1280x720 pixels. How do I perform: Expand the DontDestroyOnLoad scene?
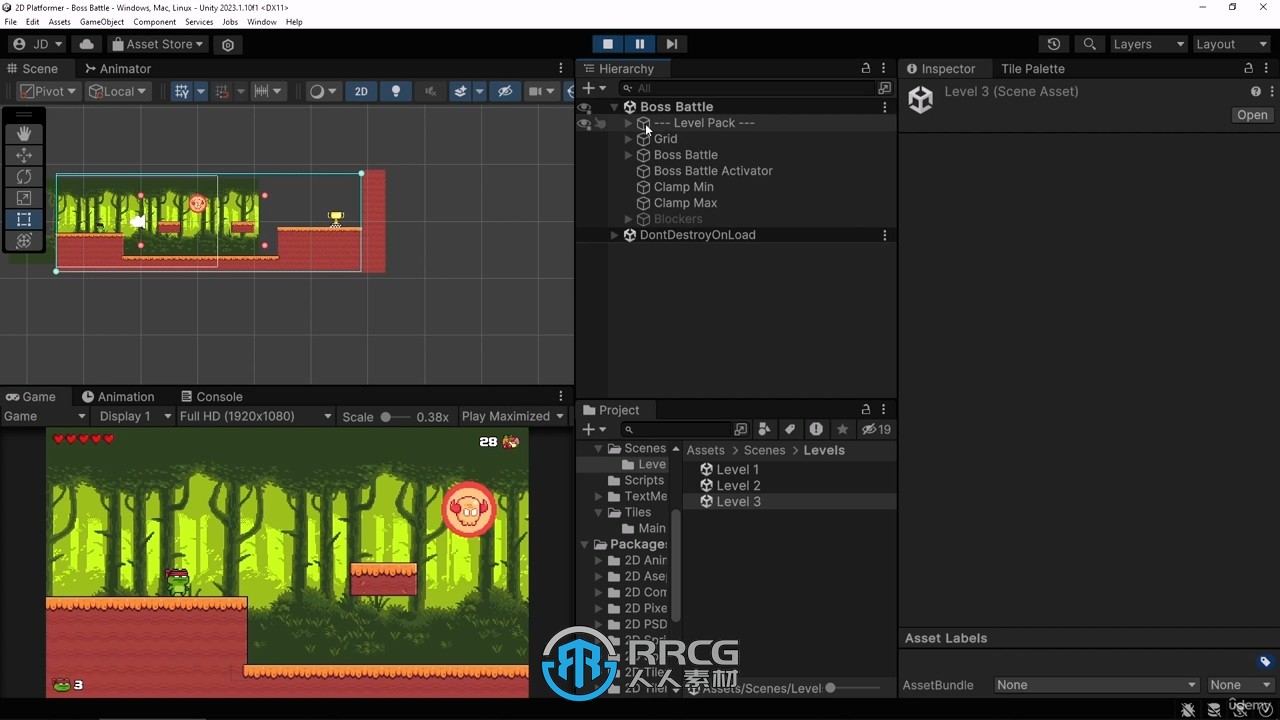click(x=614, y=235)
